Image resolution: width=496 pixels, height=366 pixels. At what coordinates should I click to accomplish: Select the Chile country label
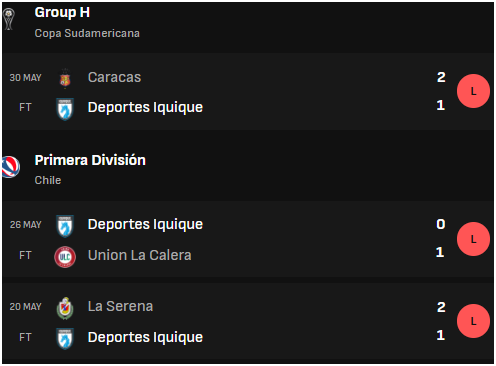tap(48, 180)
